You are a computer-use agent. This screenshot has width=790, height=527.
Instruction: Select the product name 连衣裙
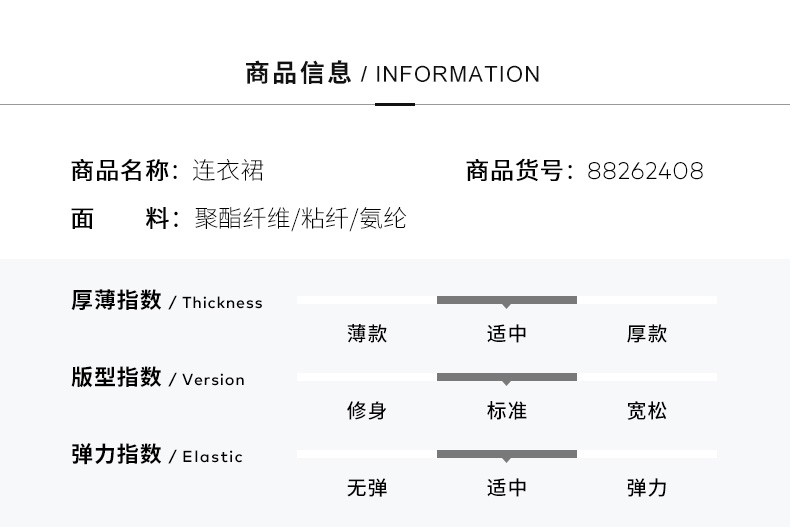[x=228, y=170]
